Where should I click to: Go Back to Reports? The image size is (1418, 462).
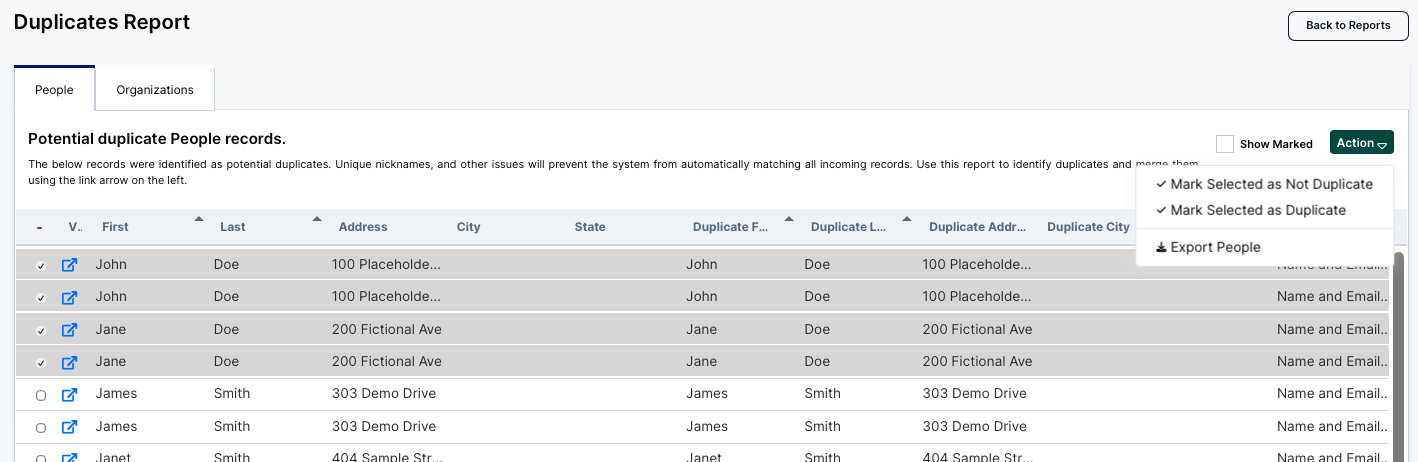(1348, 26)
